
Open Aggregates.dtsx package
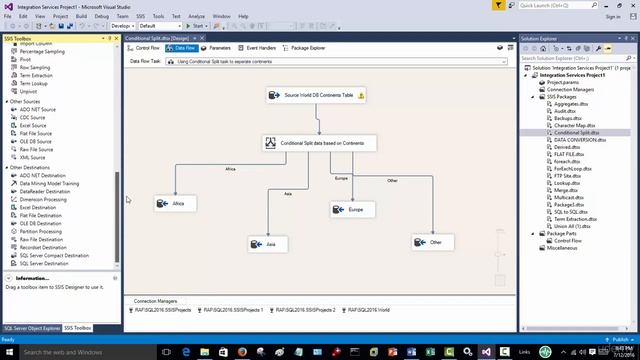[571, 104]
